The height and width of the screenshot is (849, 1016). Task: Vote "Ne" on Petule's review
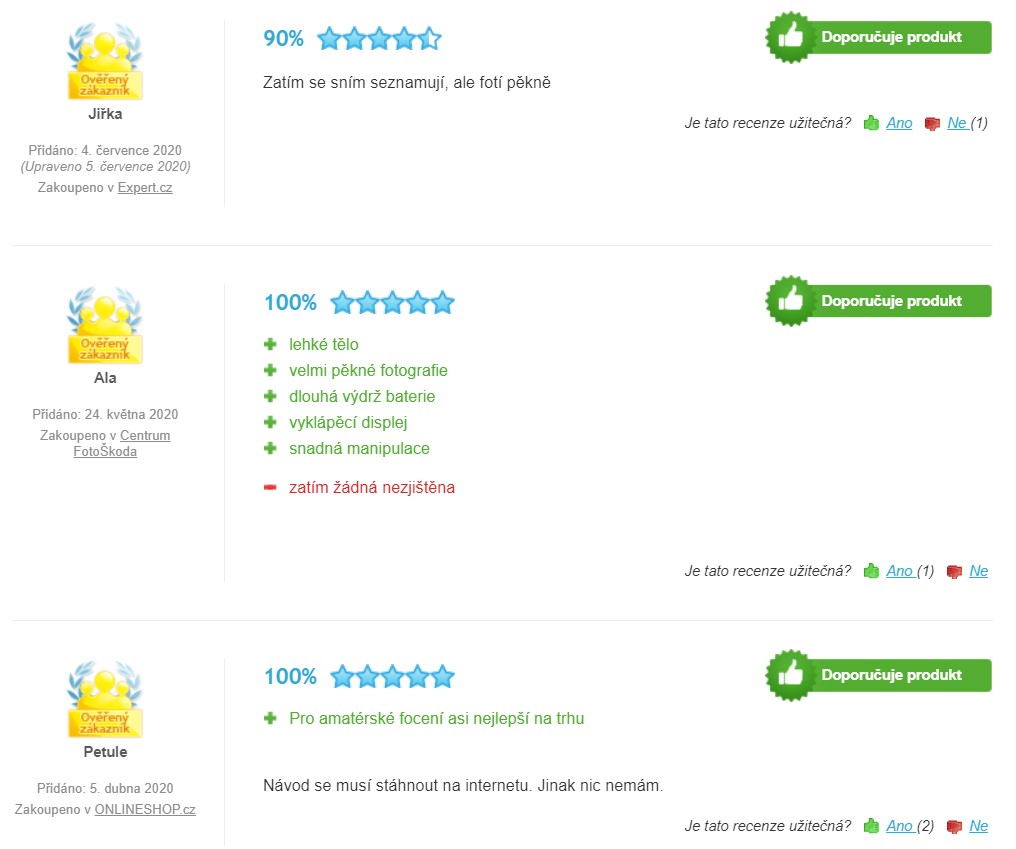[x=978, y=826]
